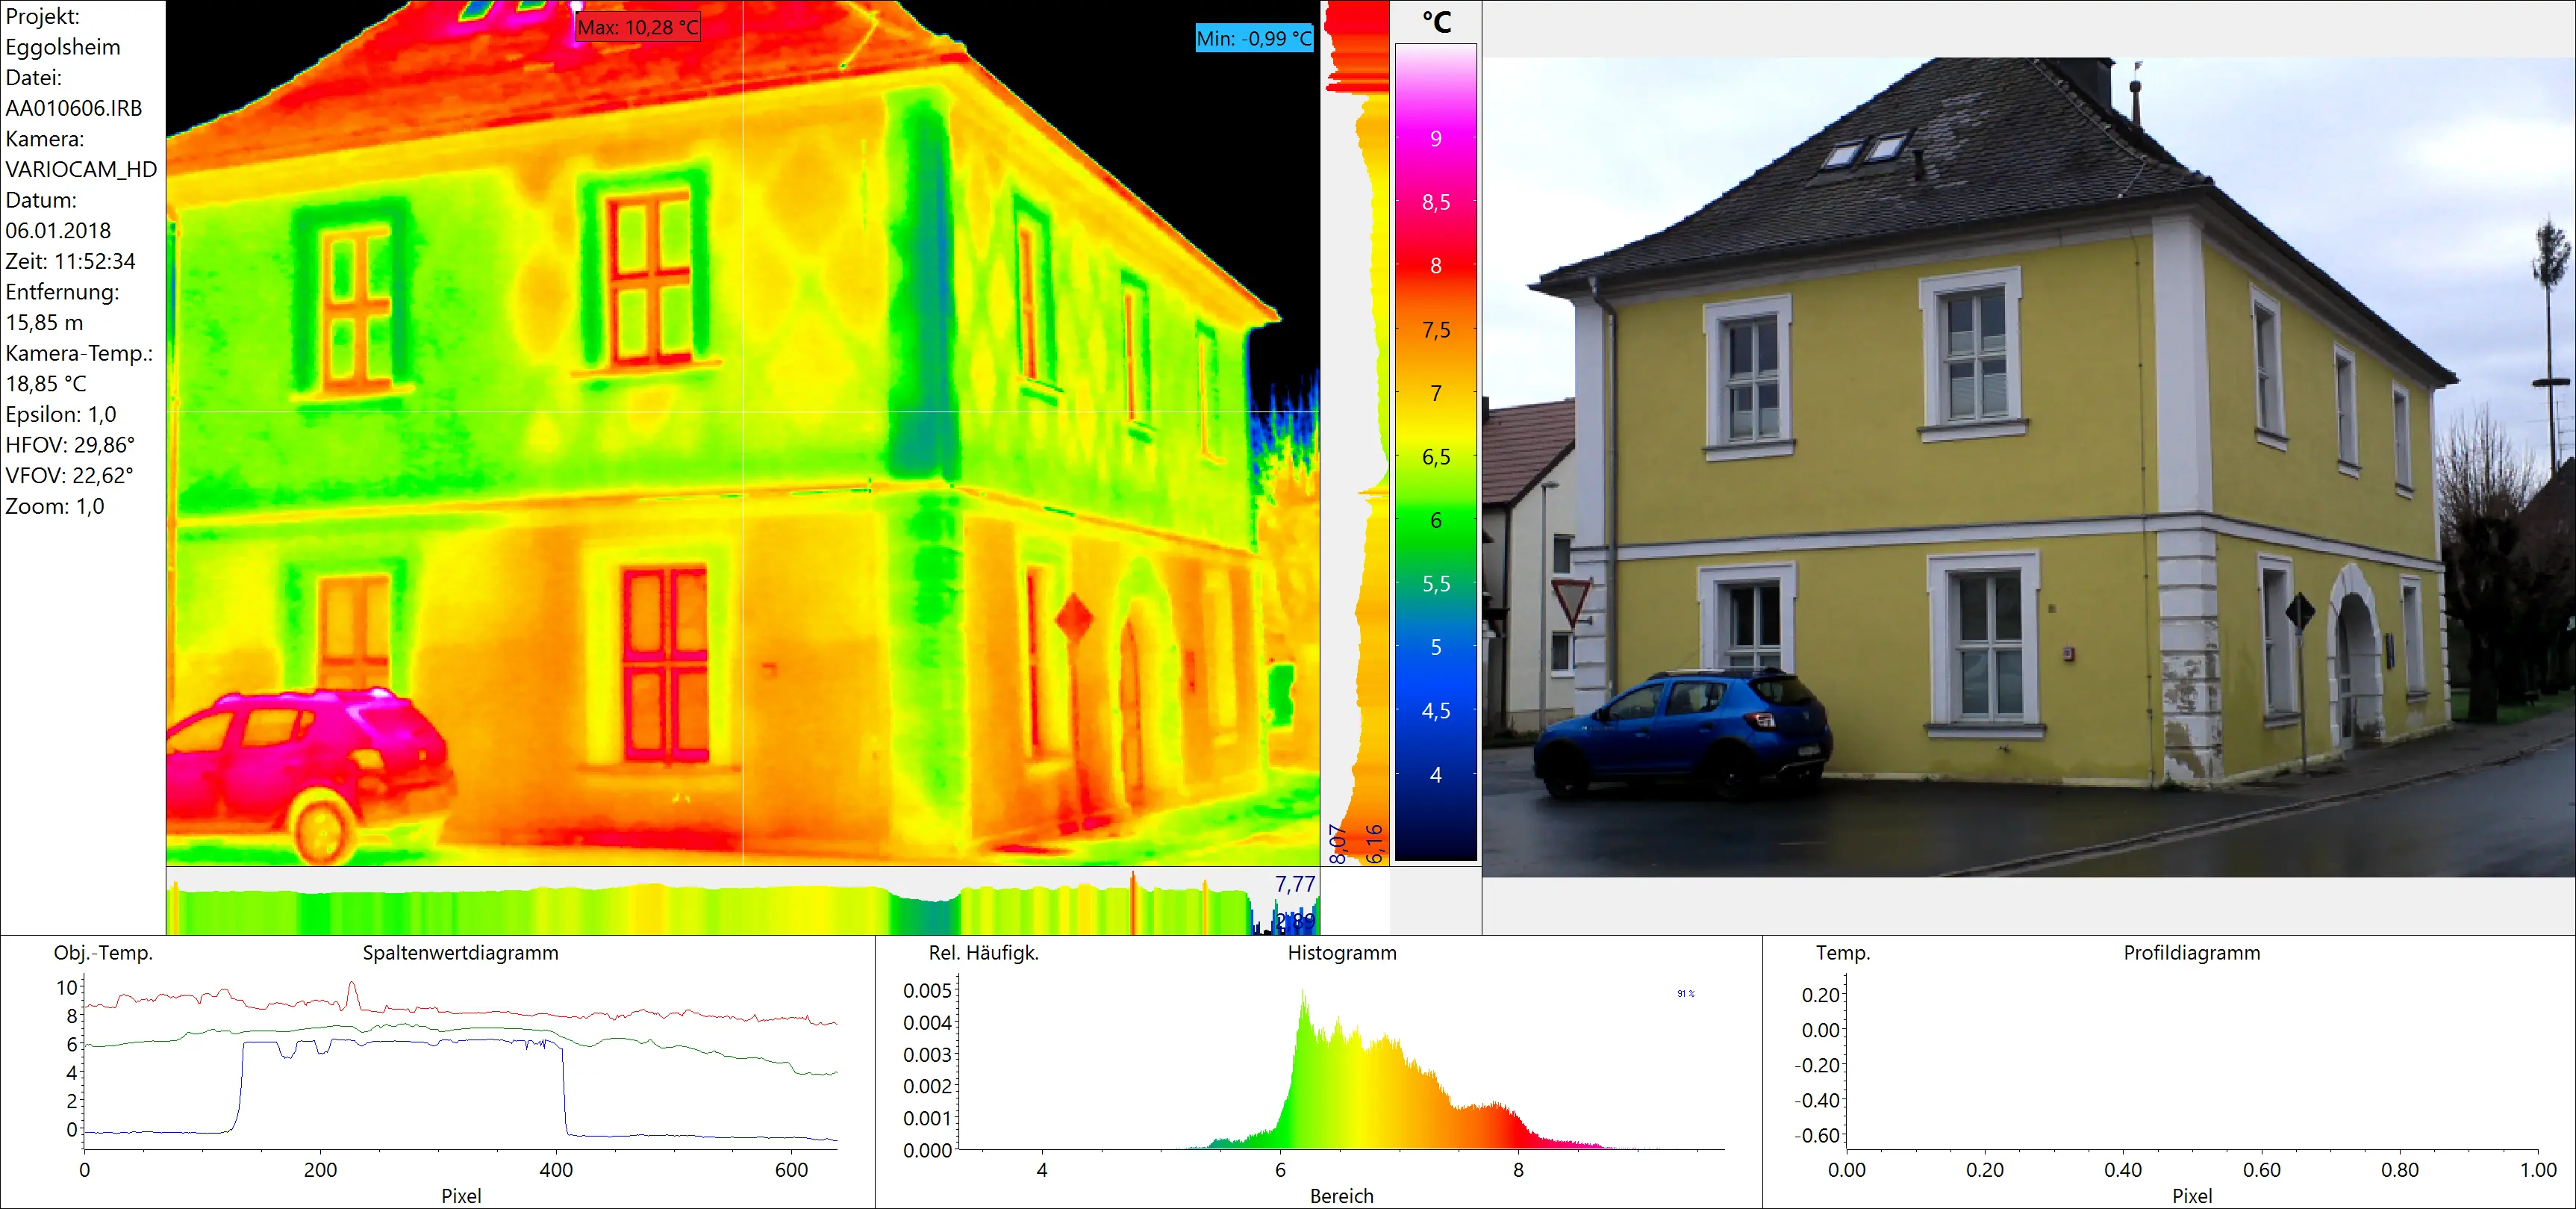Screen dimensions: 2576x1209
Task: Click the "8,5" label on the color scale
Action: 1436,203
